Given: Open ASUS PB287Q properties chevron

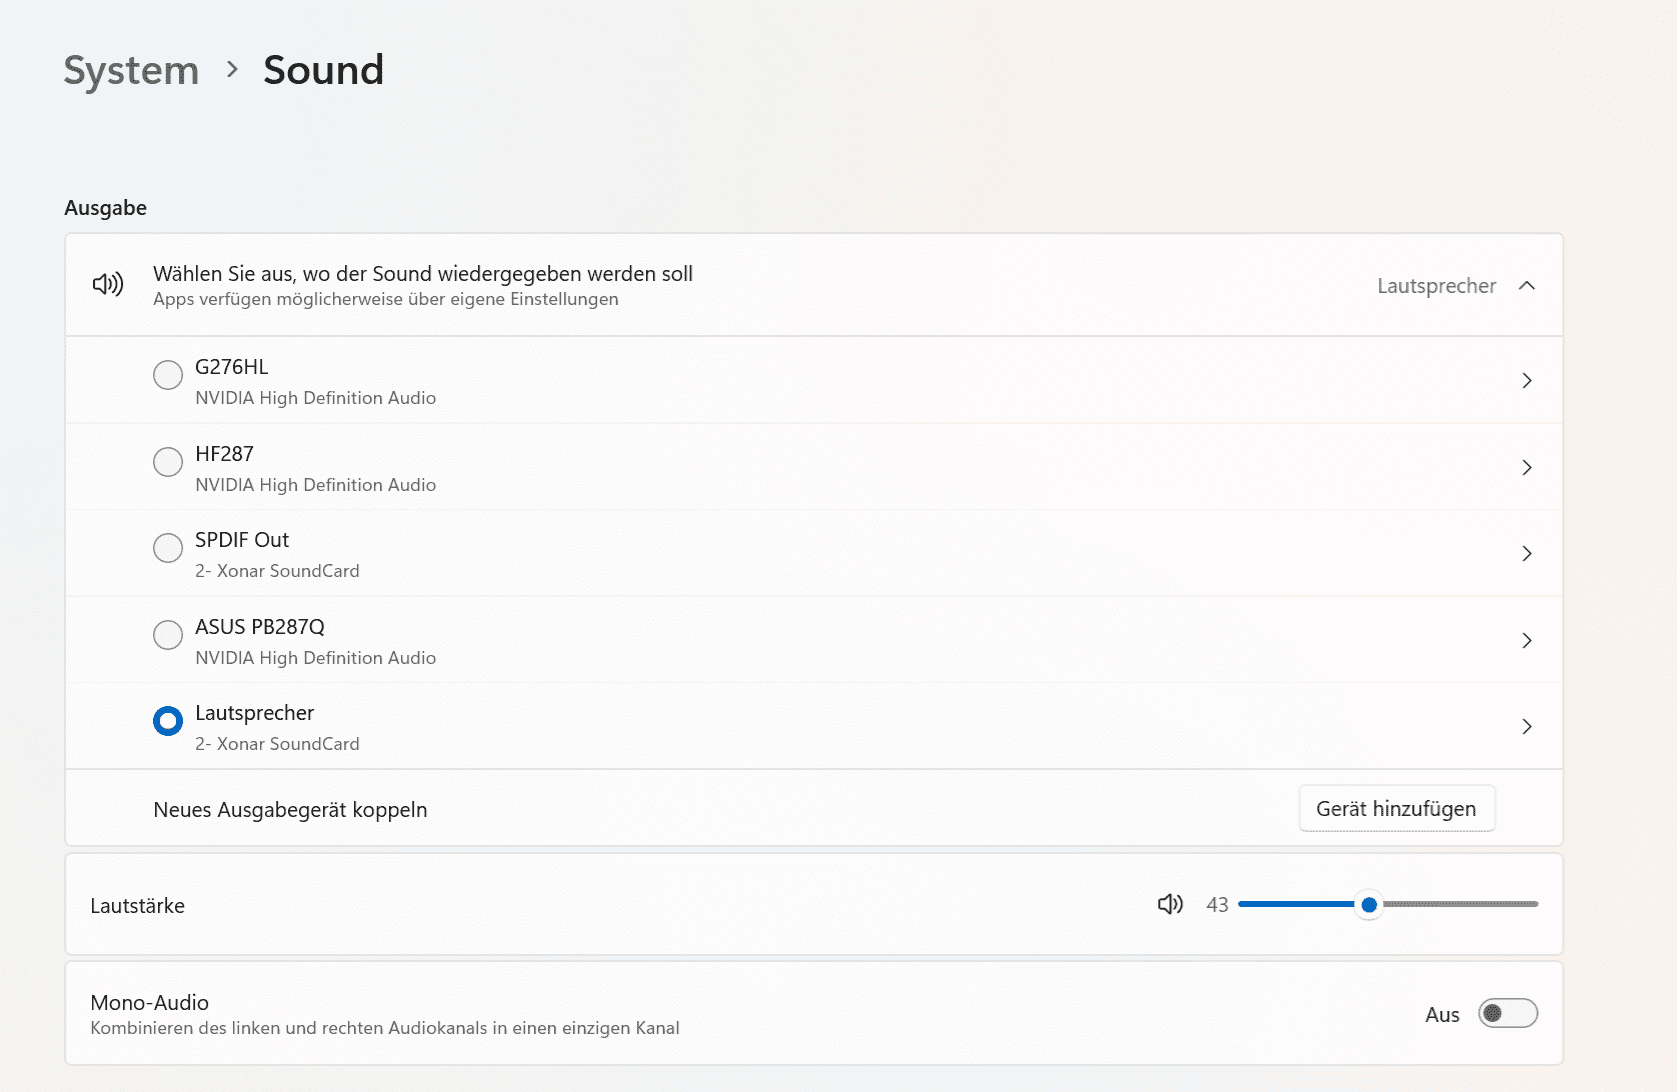Looking at the screenshot, I should click(1526, 641).
